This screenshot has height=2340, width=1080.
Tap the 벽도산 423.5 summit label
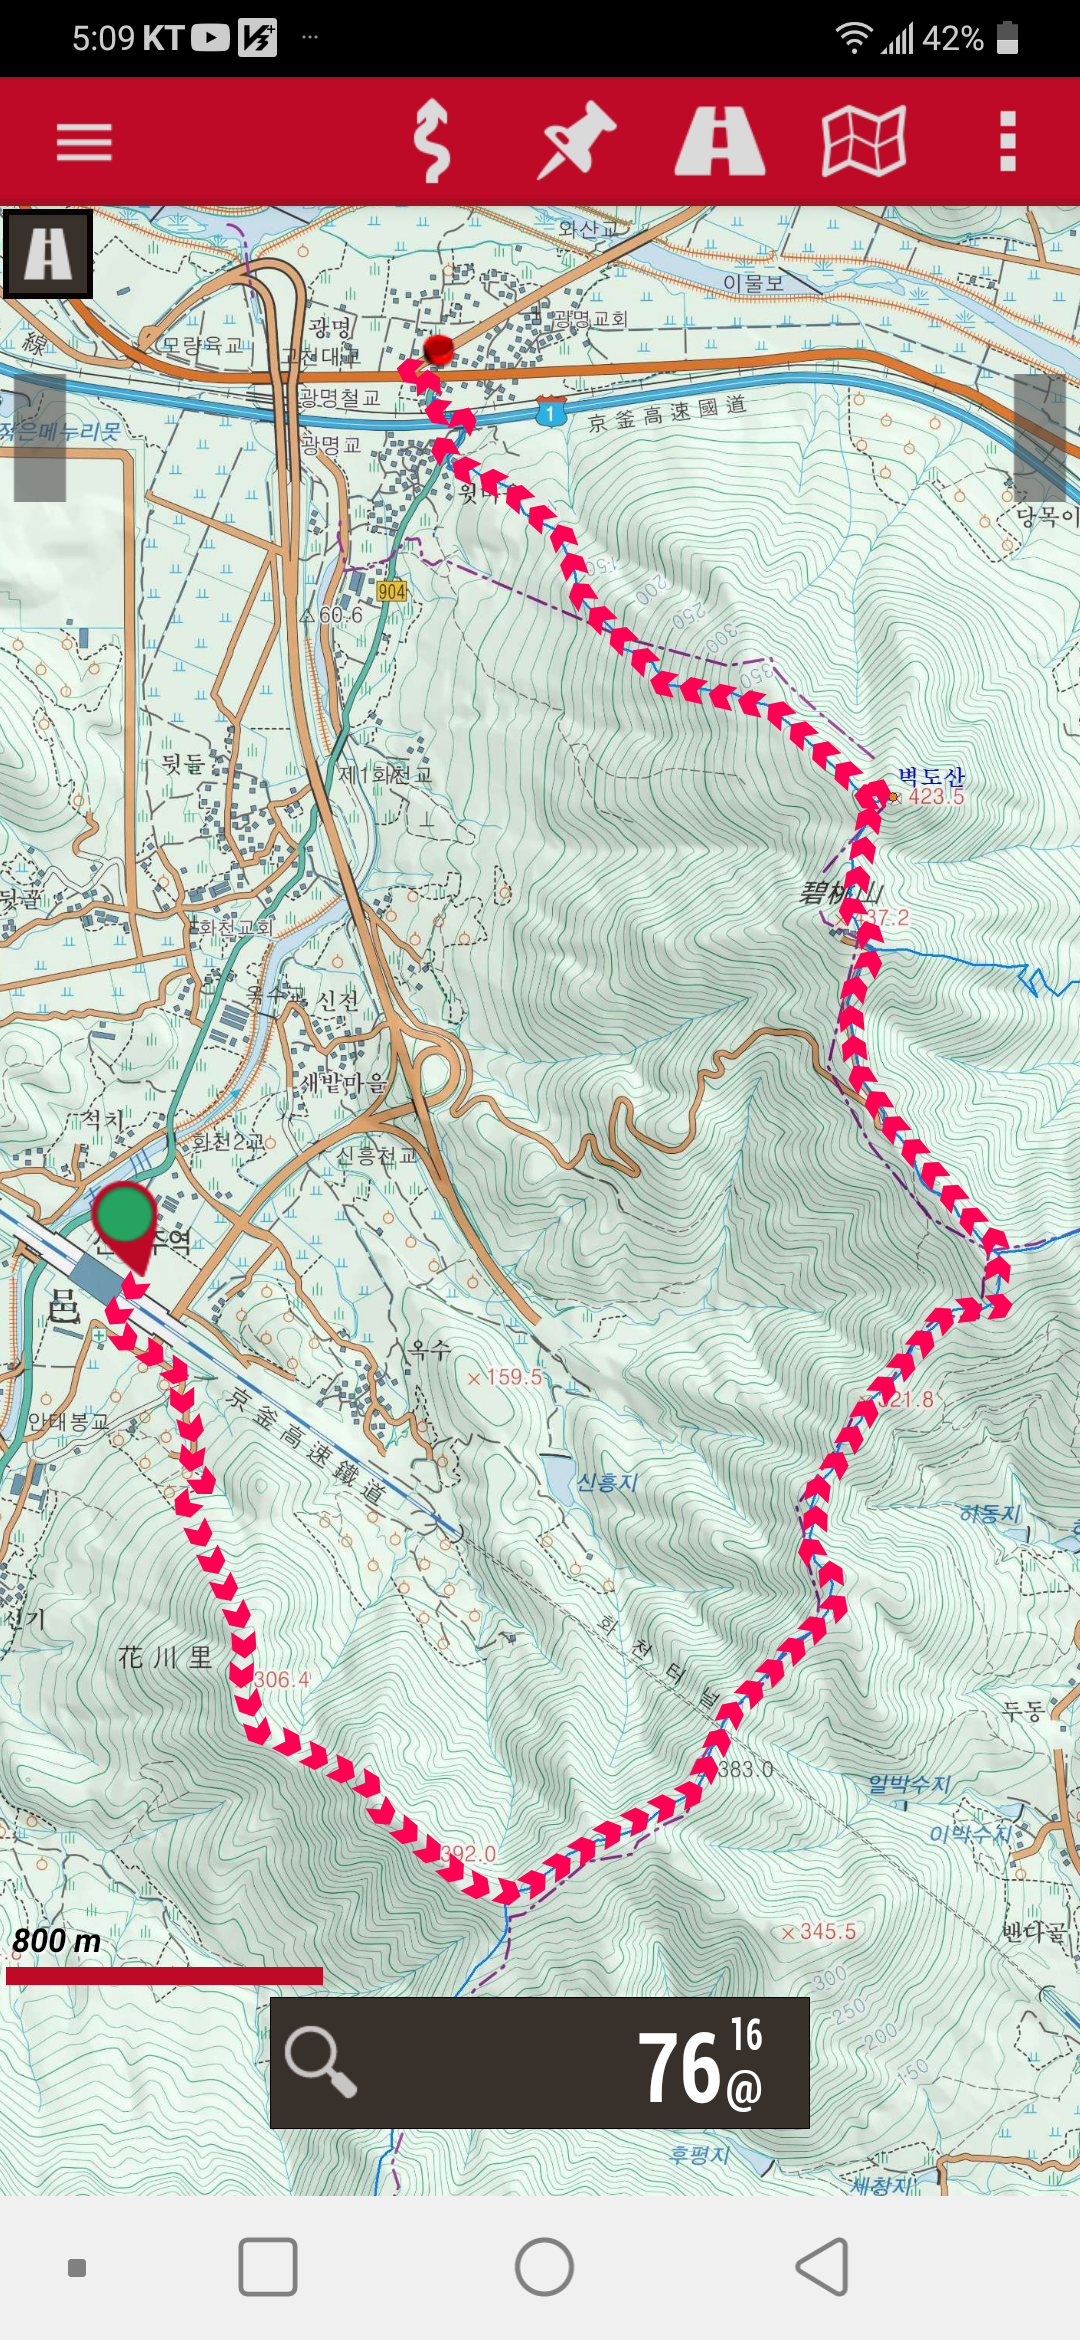coord(928,787)
